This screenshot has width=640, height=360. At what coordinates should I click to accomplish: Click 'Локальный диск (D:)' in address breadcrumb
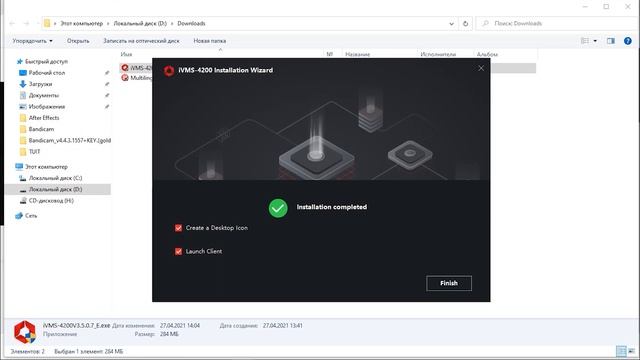pyautogui.click(x=140, y=24)
